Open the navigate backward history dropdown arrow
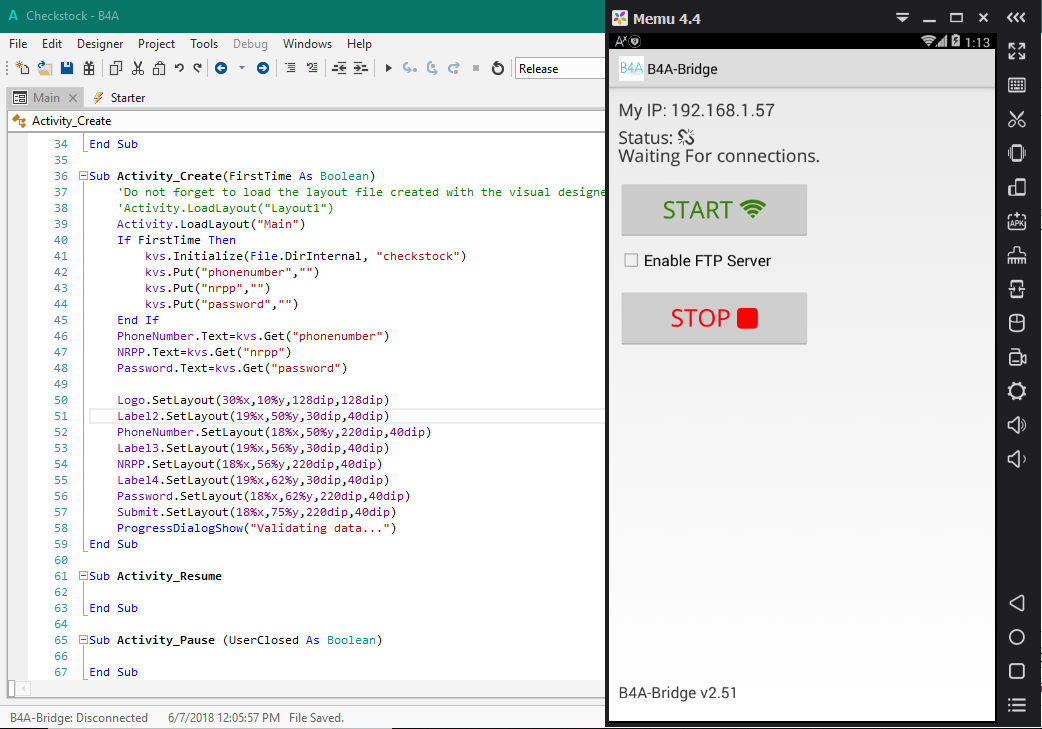1042x729 pixels. (x=242, y=68)
